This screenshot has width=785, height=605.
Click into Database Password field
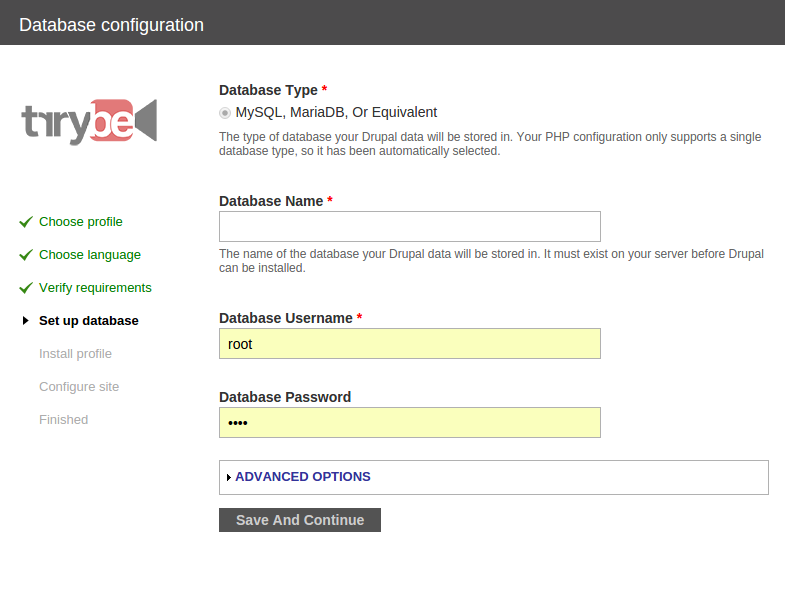pyautogui.click(x=409, y=423)
